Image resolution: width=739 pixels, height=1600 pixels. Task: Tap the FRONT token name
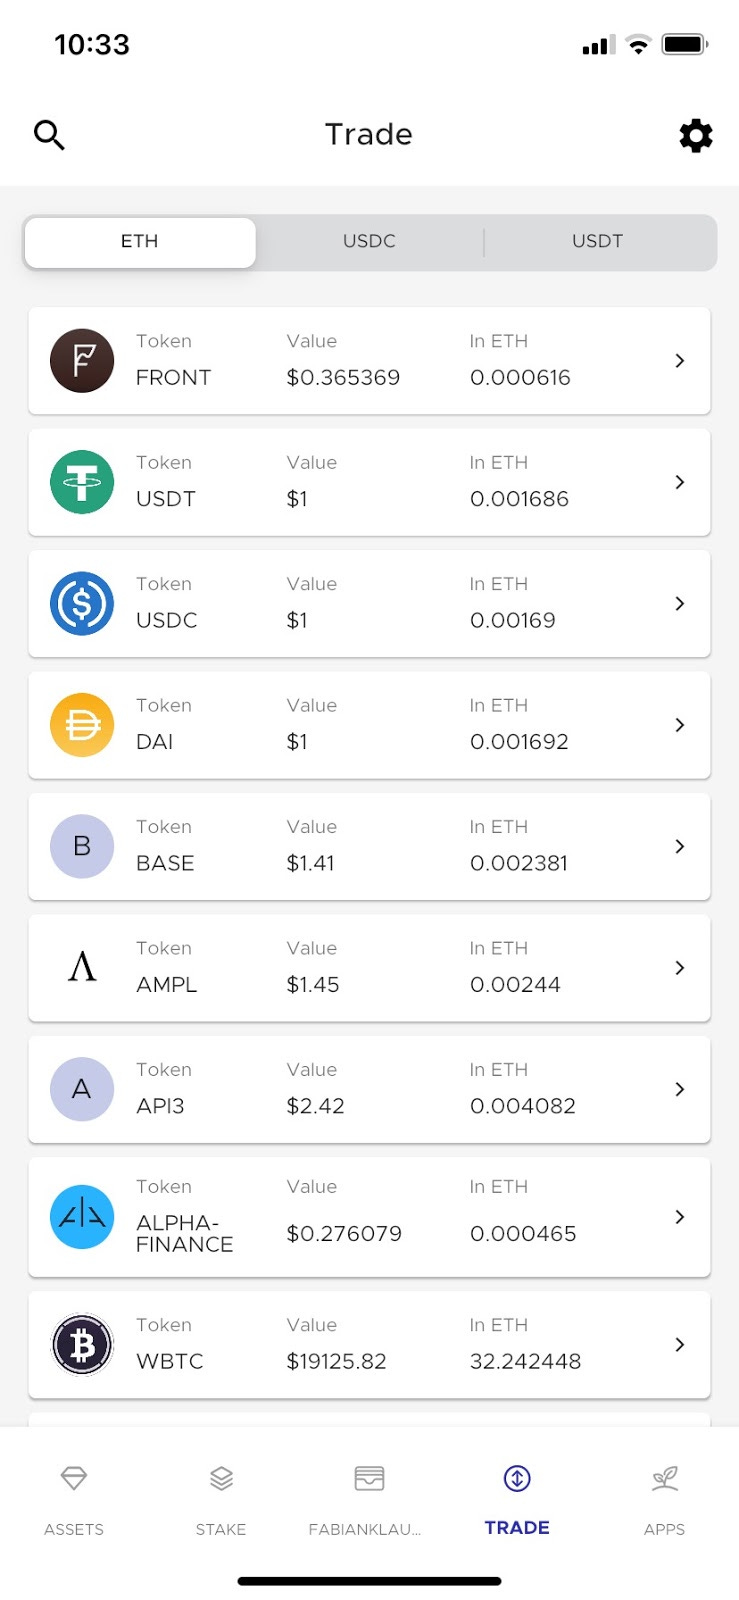point(174,378)
